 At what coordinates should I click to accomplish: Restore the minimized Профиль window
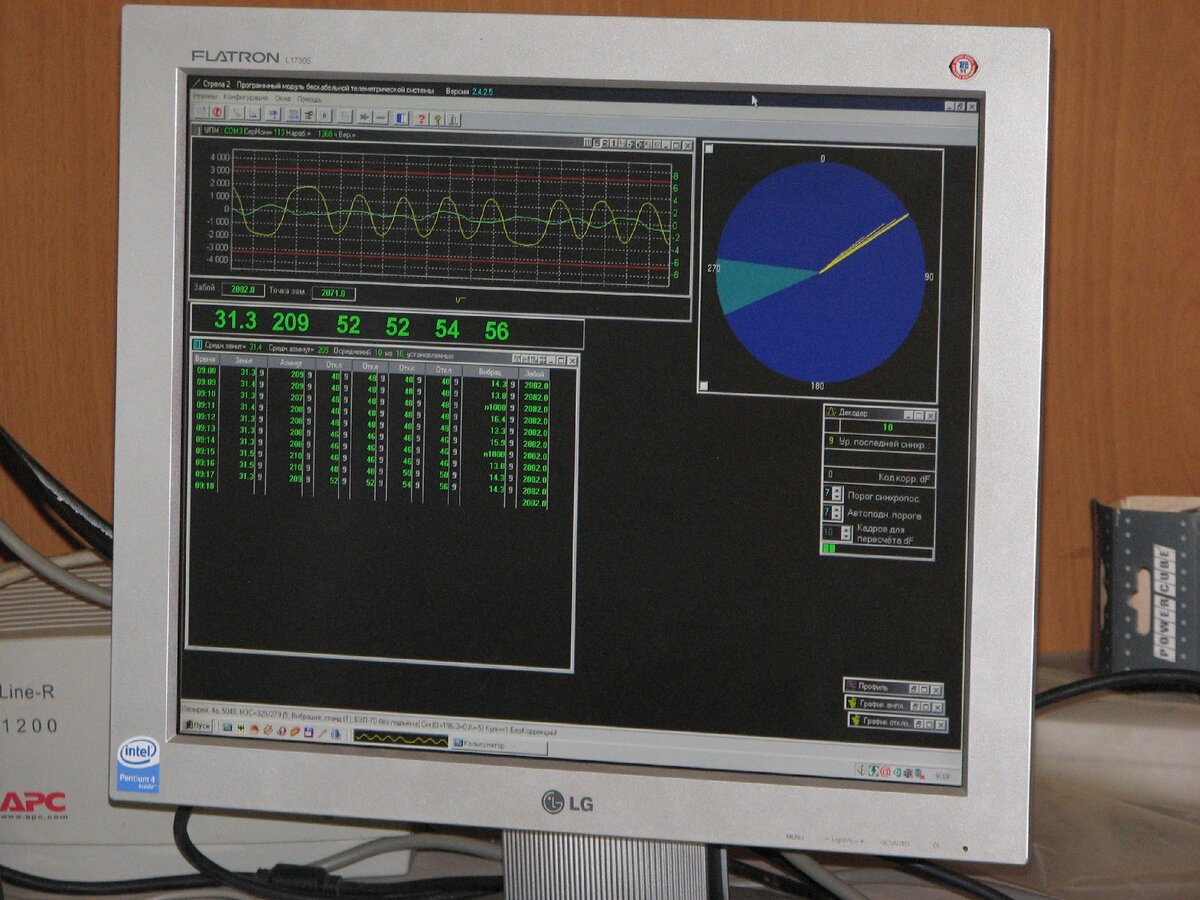894,688
